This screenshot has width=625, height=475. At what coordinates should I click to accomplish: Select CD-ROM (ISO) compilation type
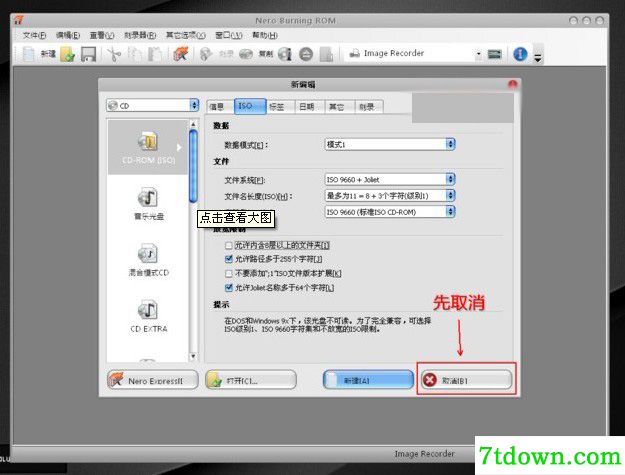148,147
